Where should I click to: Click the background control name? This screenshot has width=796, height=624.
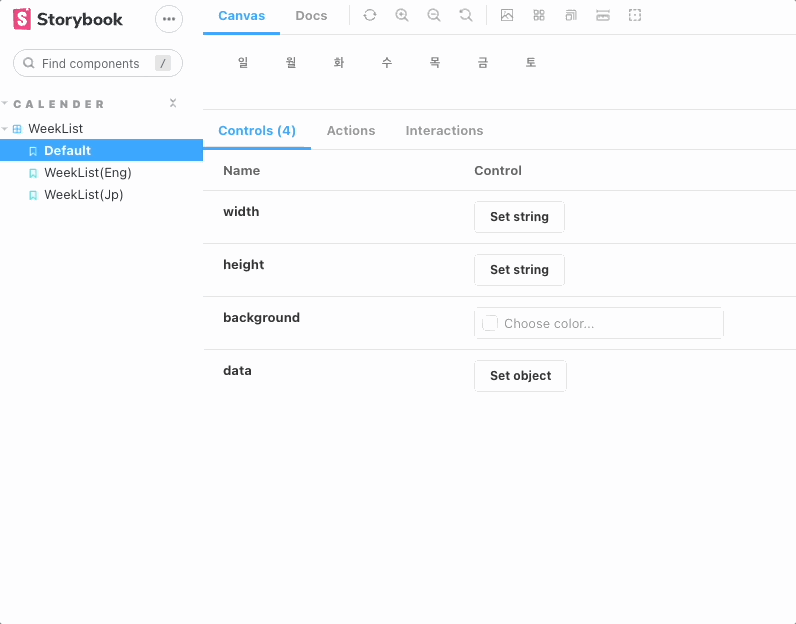tap(261, 318)
